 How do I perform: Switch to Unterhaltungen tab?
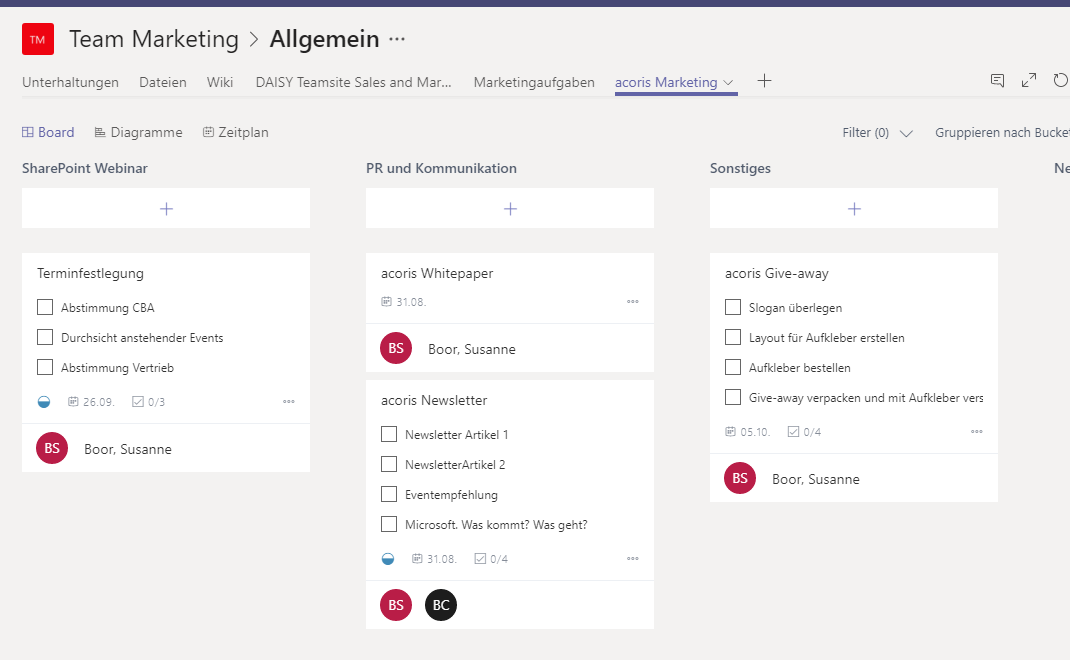click(70, 82)
